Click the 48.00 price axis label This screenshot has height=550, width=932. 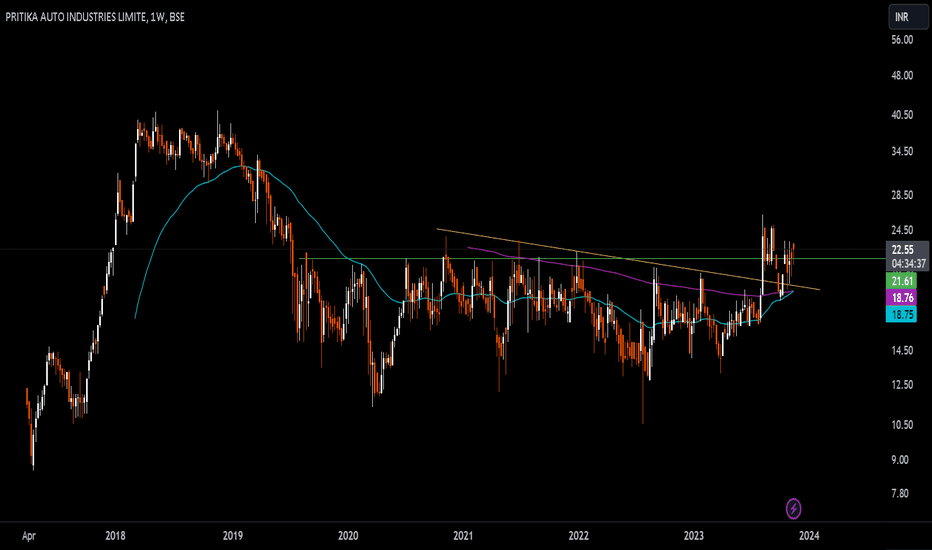tap(902, 76)
